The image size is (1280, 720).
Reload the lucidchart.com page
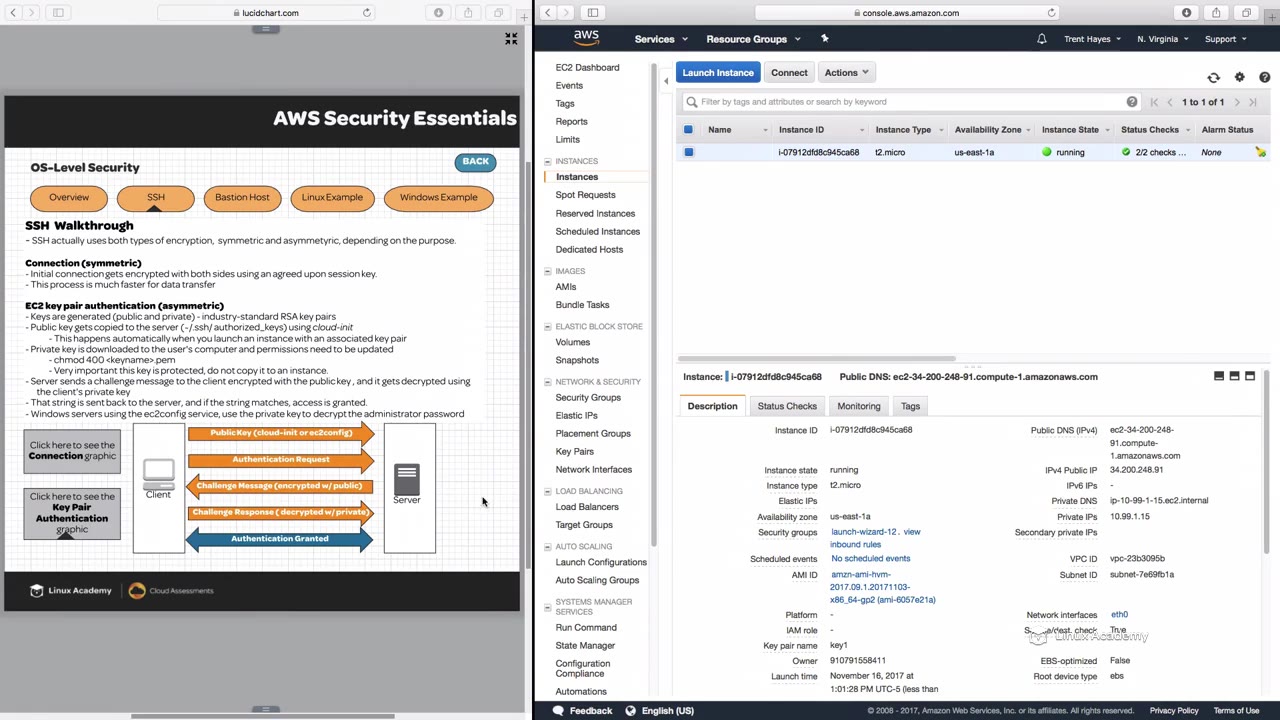coord(367,13)
